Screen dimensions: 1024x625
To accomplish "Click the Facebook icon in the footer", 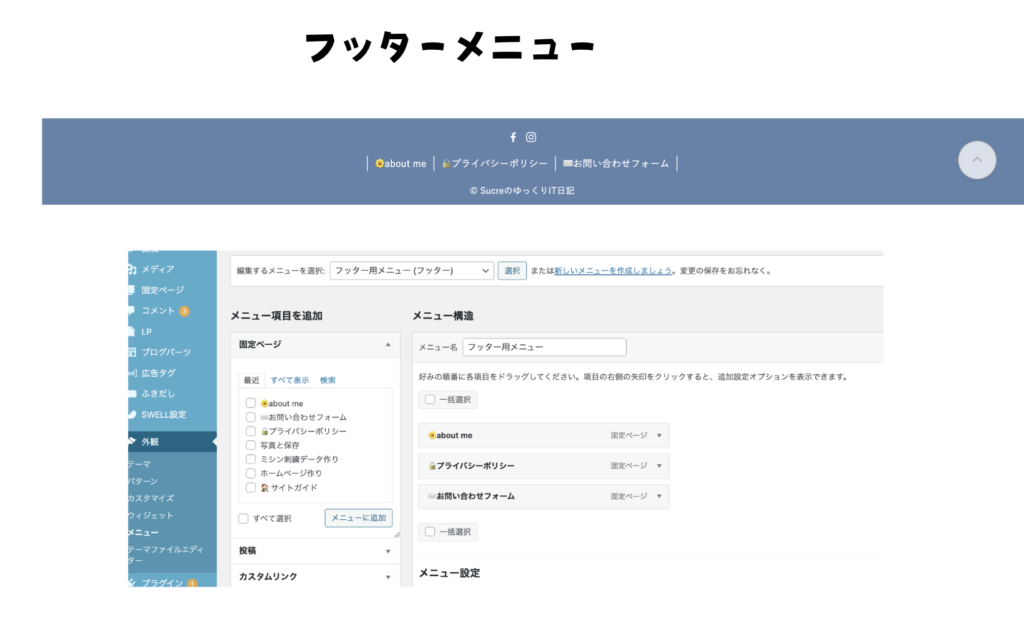I will coord(513,137).
